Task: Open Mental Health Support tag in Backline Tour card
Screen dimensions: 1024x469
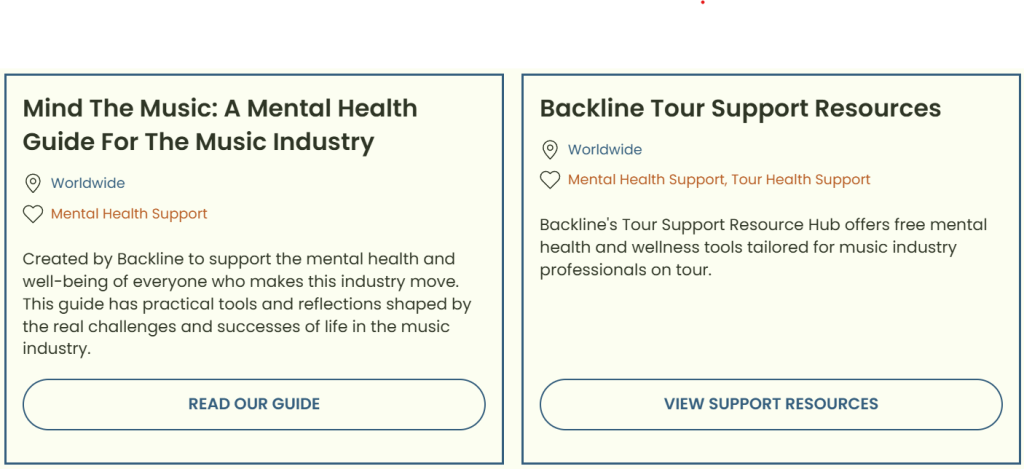Action: 647,180
